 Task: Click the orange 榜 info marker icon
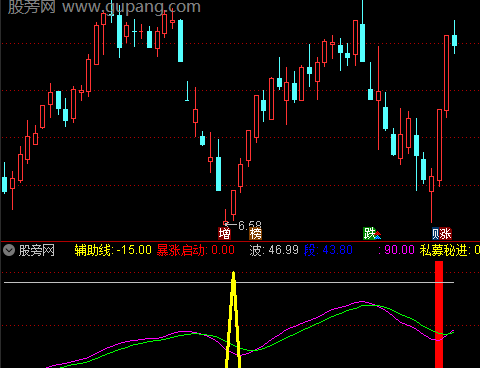coord(255,233)
